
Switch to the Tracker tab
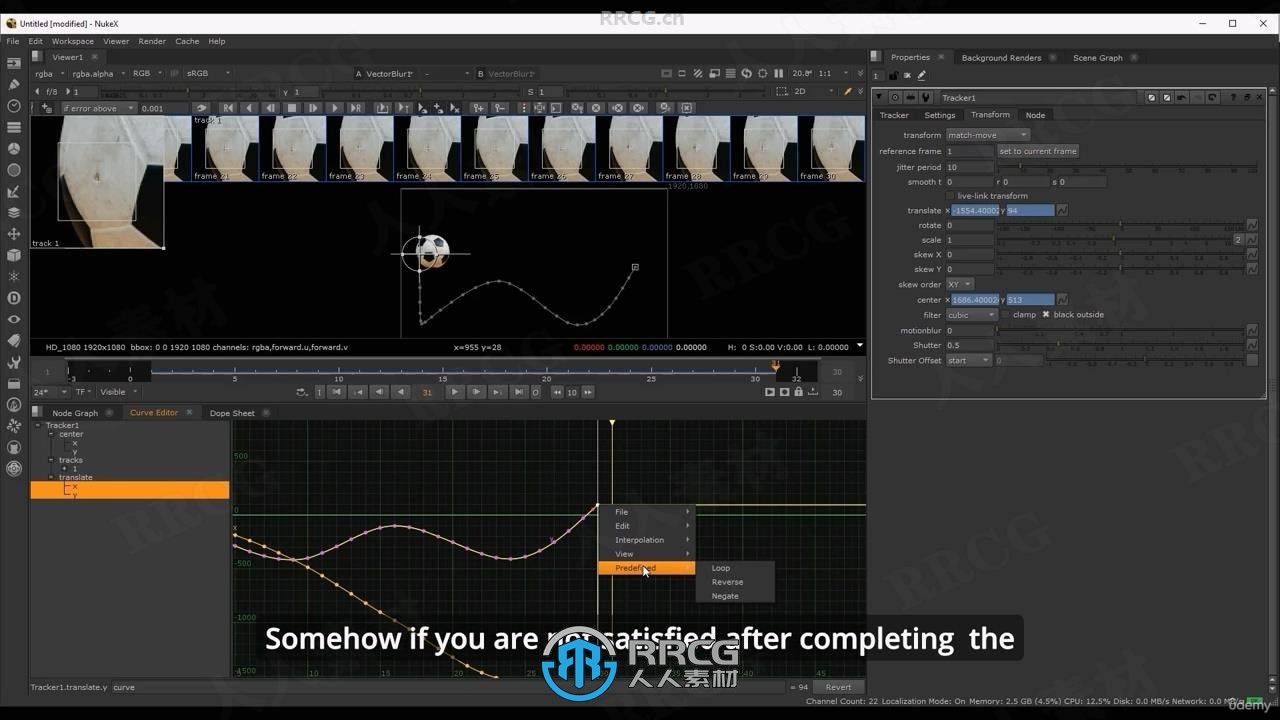click(x=894, y=115)
